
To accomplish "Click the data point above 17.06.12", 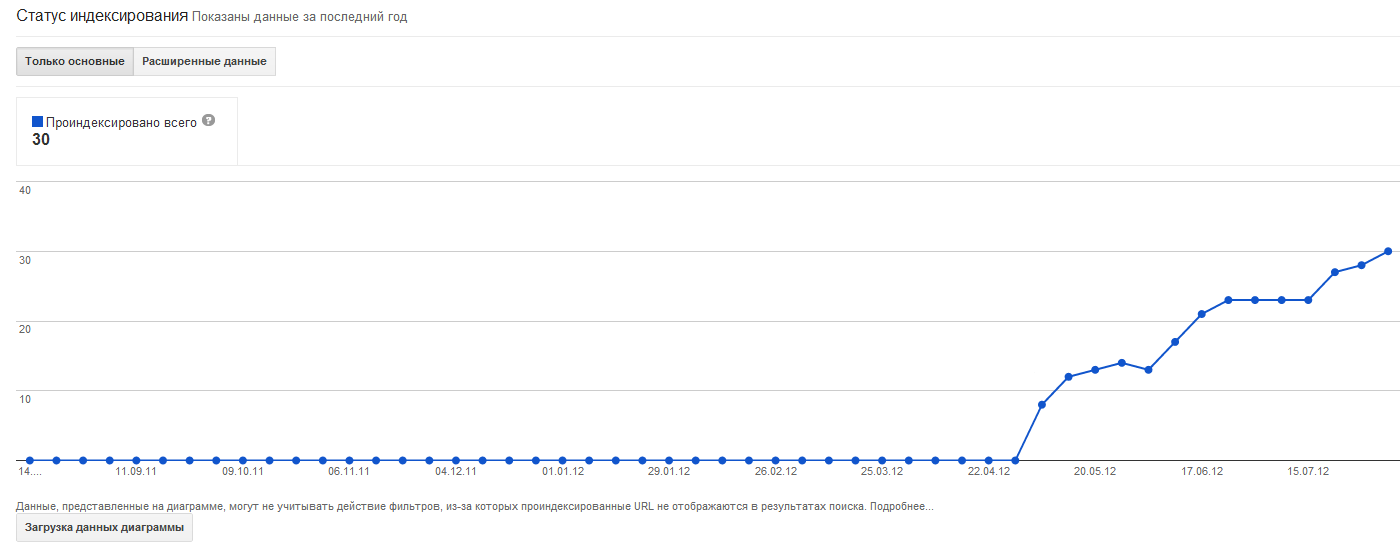I will coord(1202,314).
